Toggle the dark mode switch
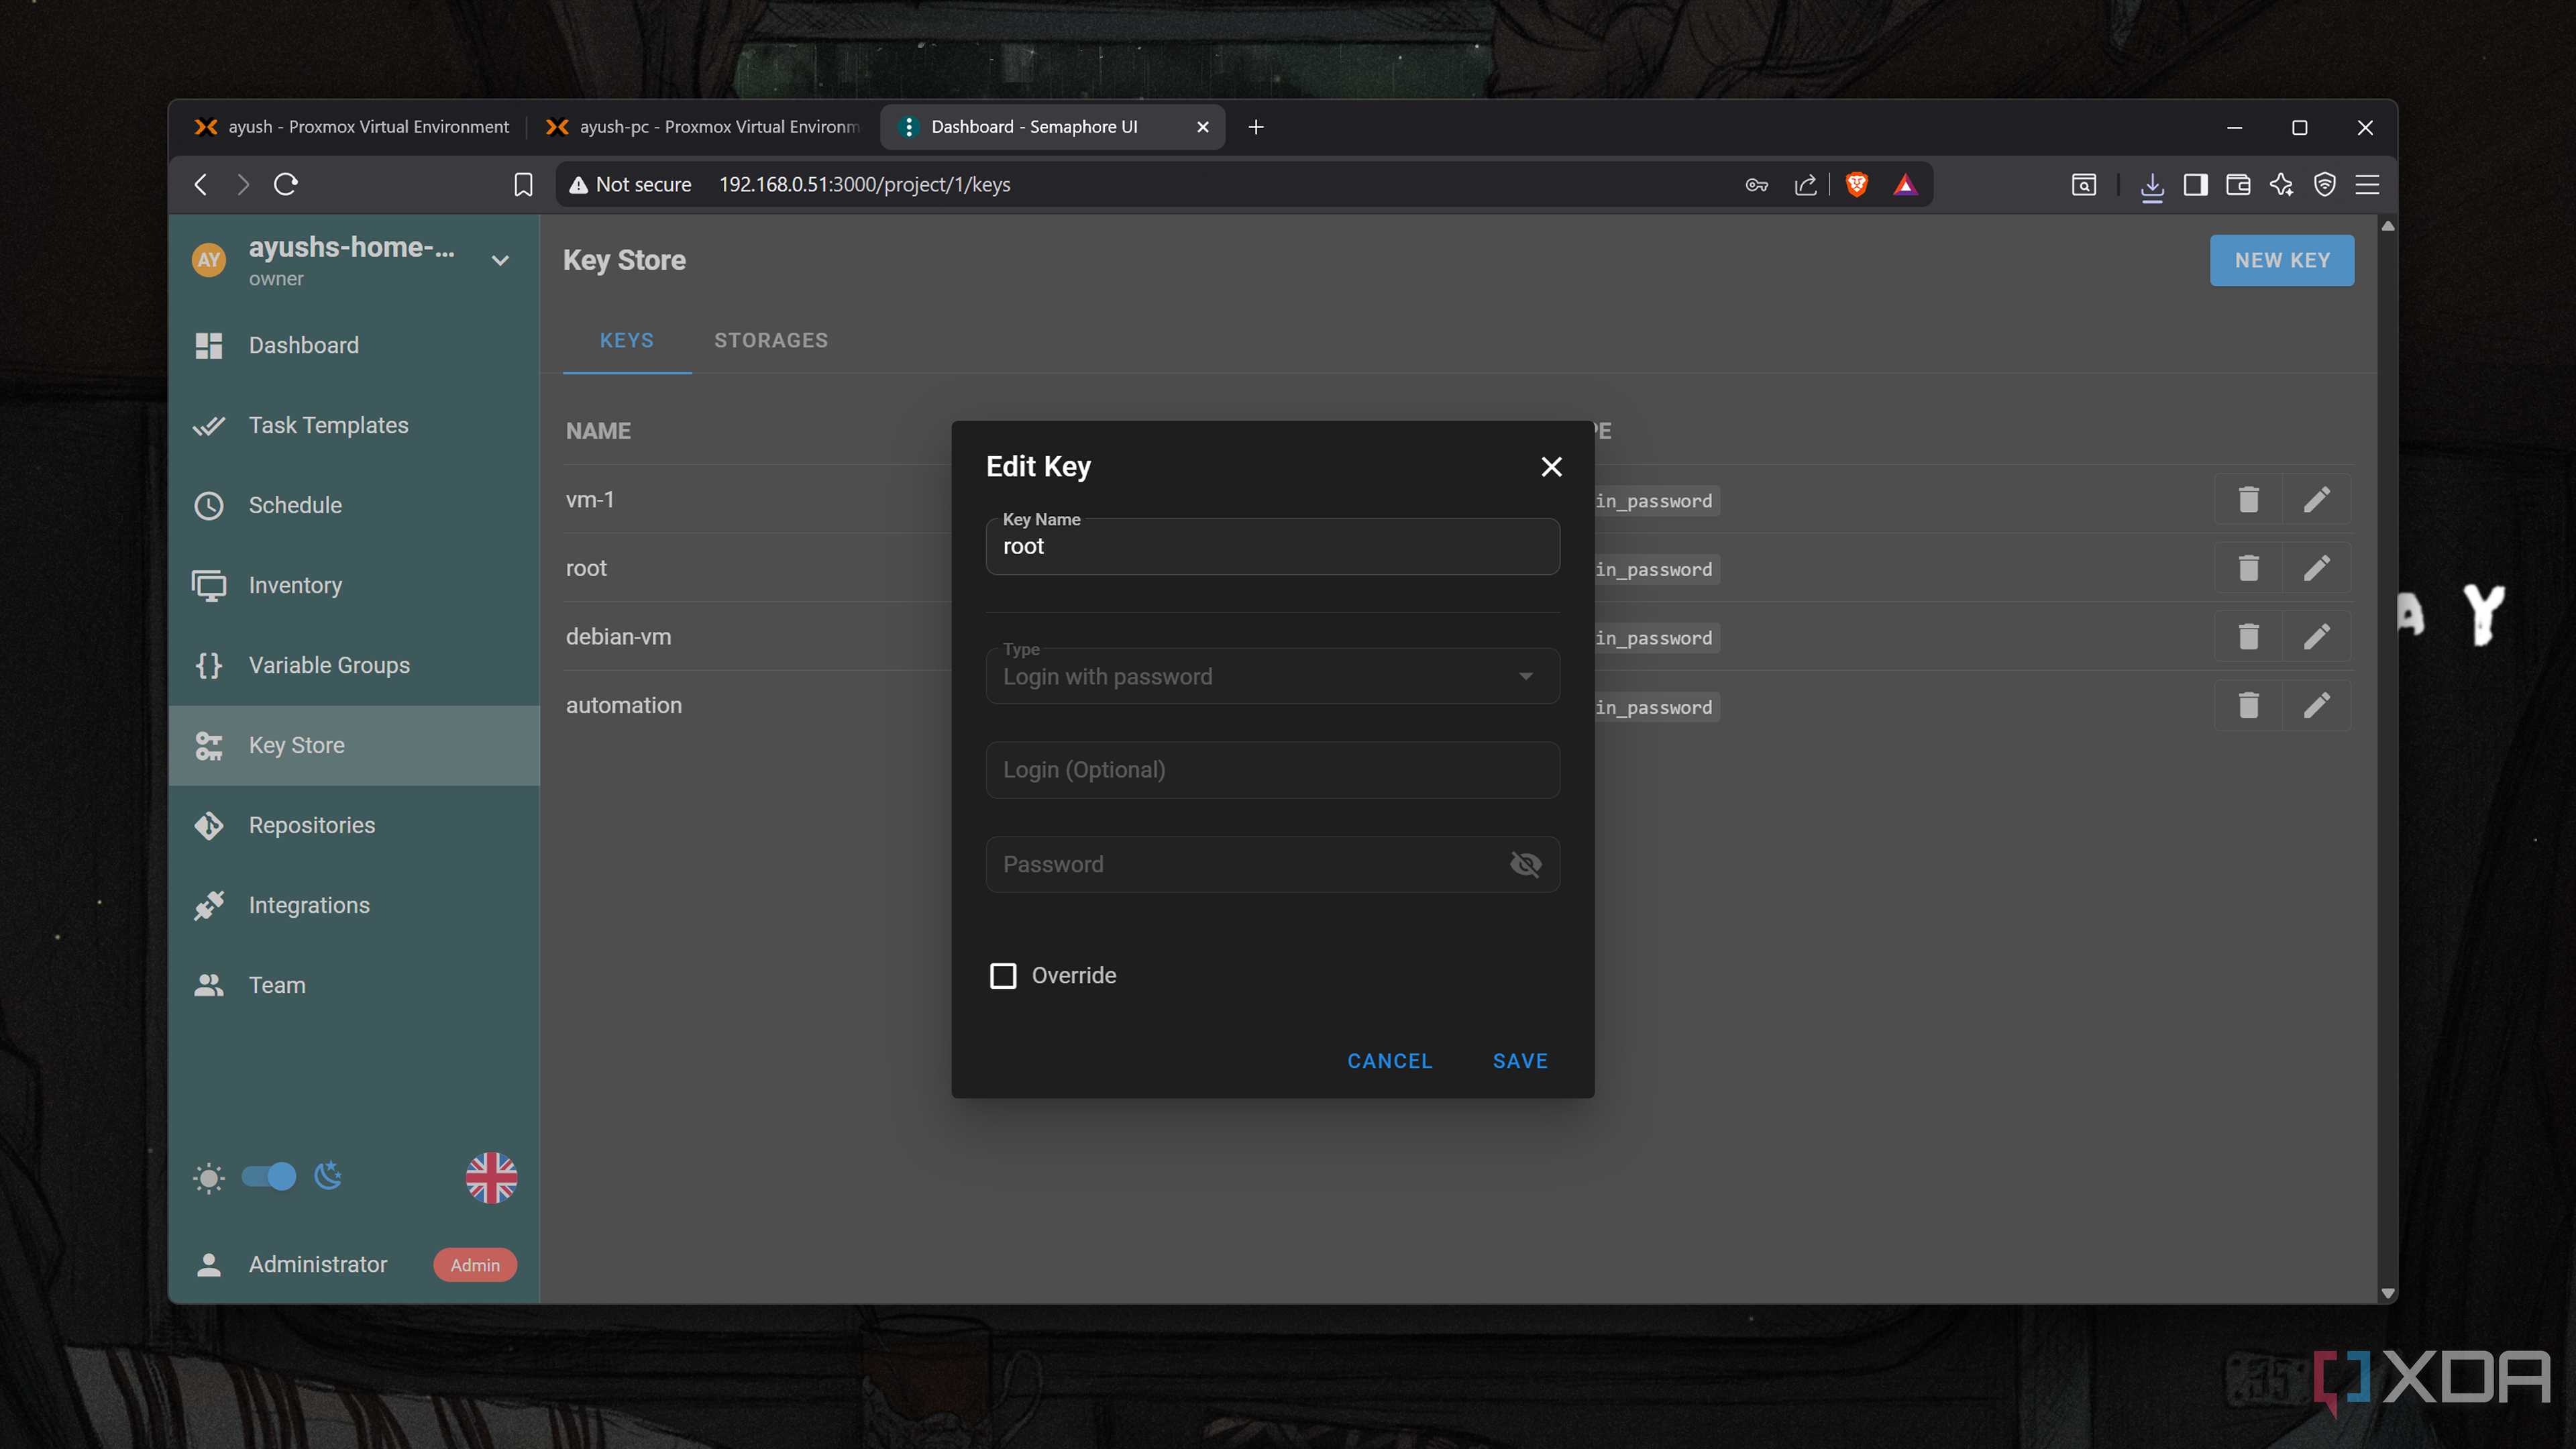Image resolution: width=2576 pixels, height=1449 pixels. 269,1176
